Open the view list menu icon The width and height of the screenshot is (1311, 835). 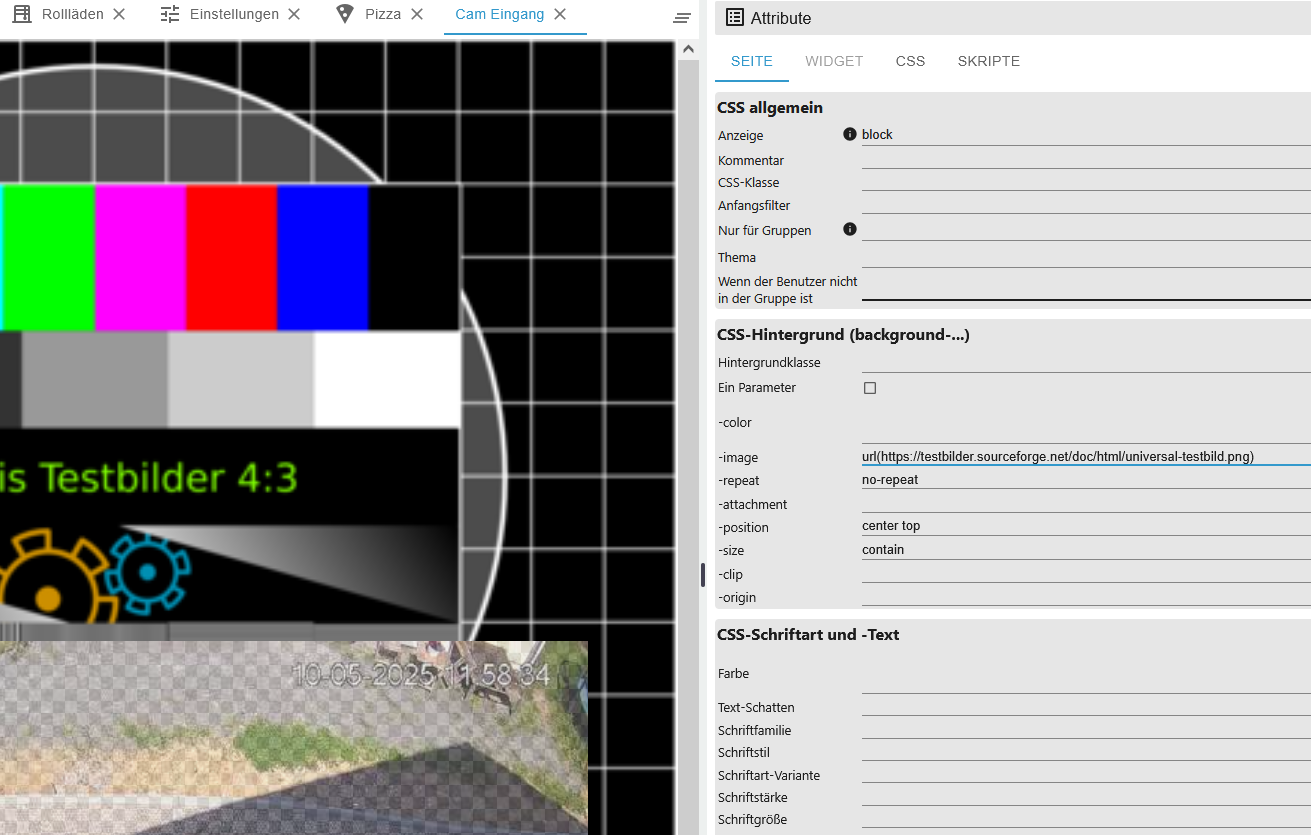682,18
